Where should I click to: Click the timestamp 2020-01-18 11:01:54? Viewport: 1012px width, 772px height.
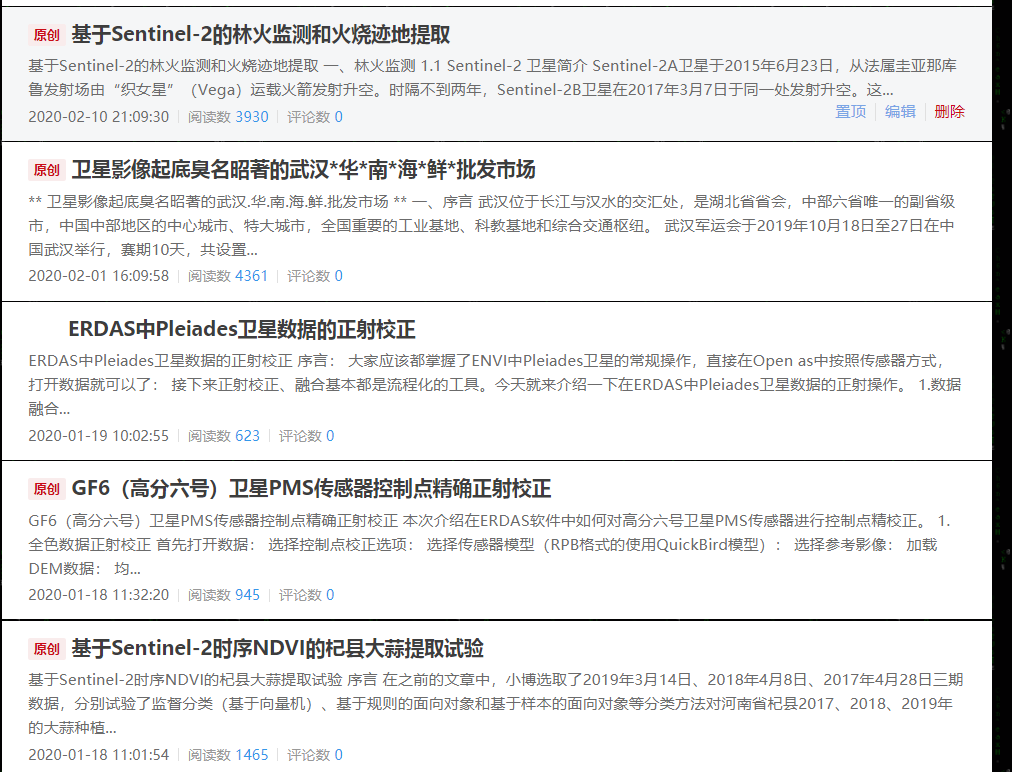[x=99, y=755]
